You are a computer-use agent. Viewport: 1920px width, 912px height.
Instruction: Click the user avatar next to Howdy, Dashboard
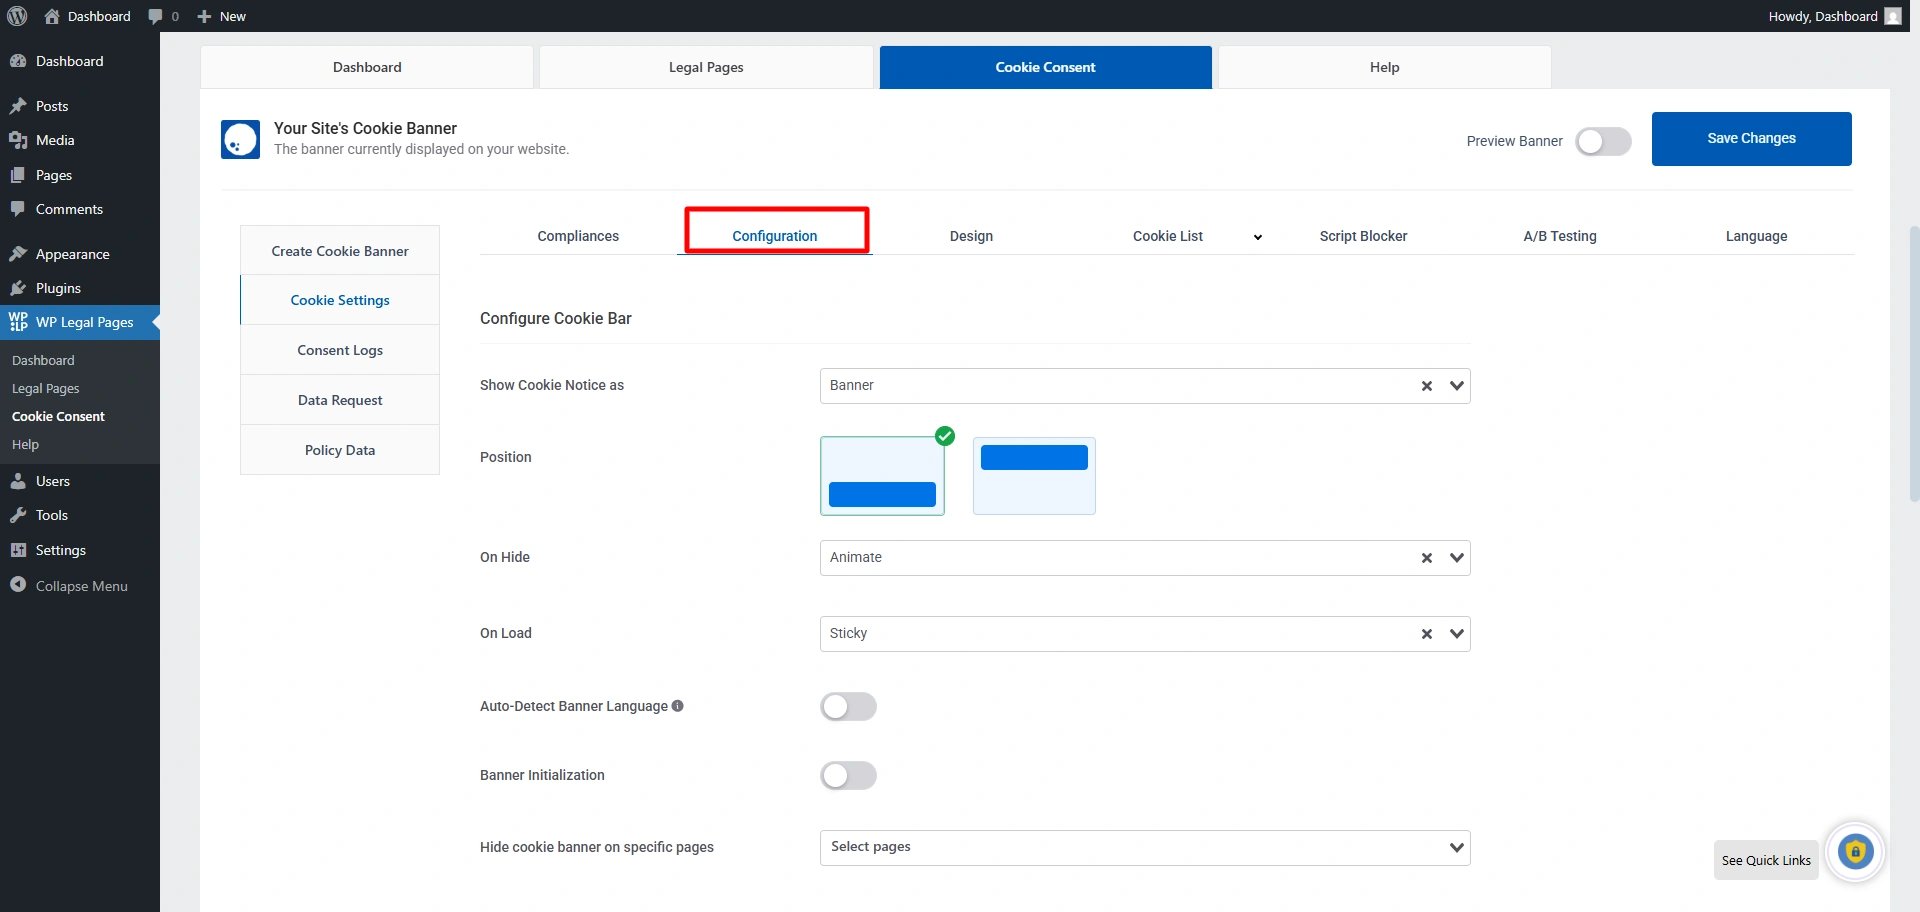click(x=1893, y=16)
